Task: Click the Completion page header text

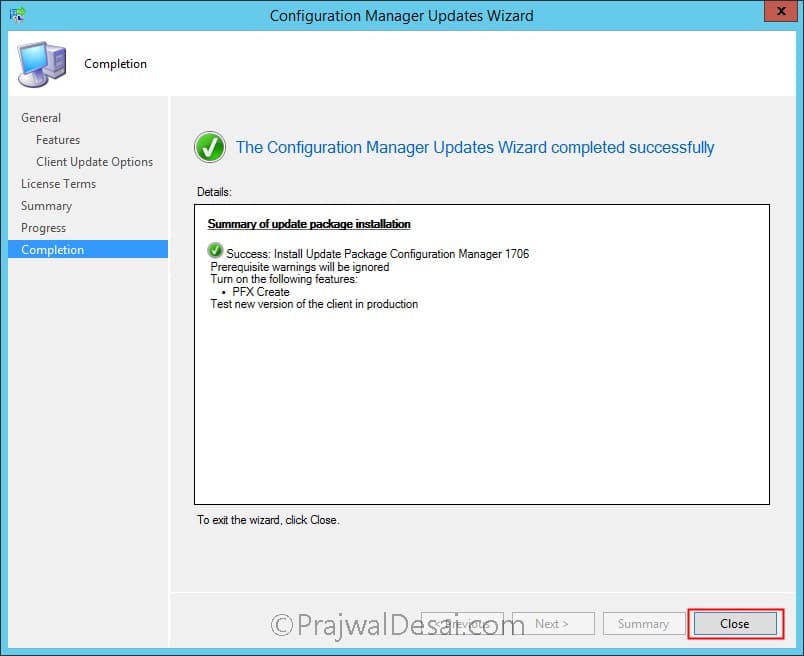Action: point(115,64)
